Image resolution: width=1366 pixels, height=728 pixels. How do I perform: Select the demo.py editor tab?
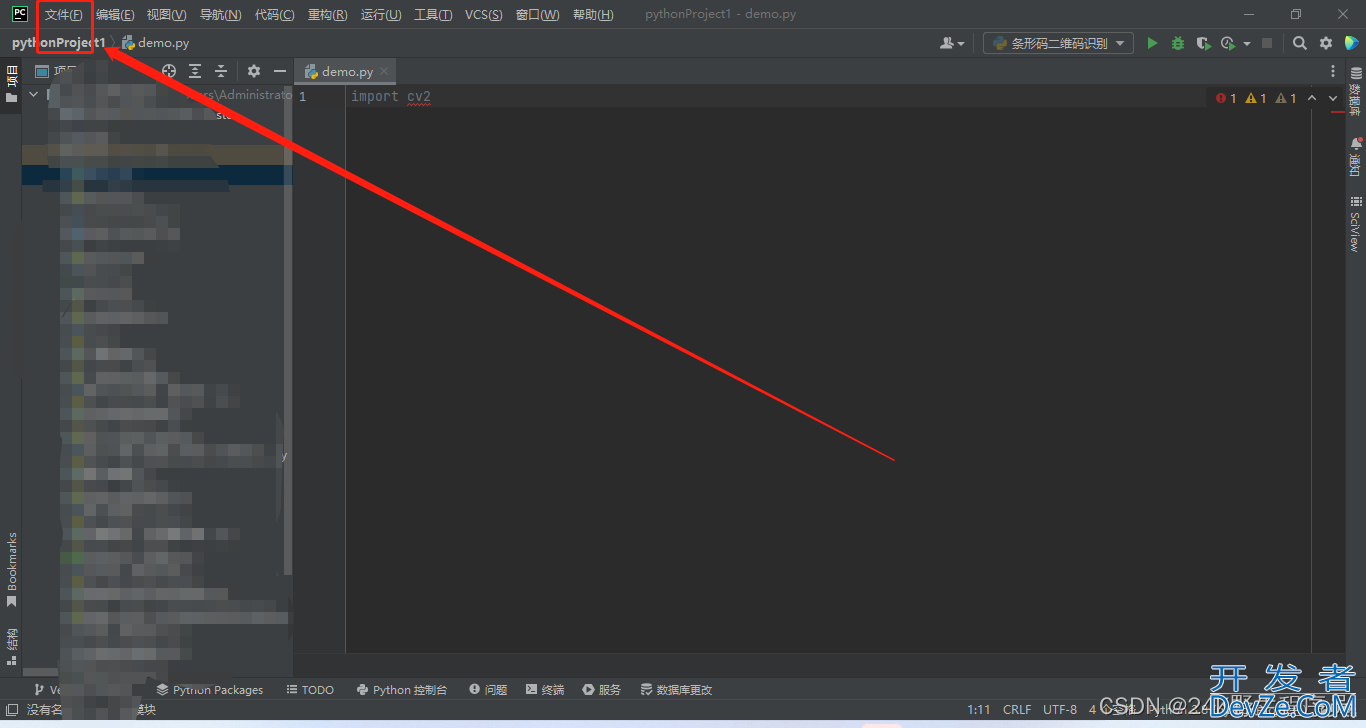[x=346, y=72]
